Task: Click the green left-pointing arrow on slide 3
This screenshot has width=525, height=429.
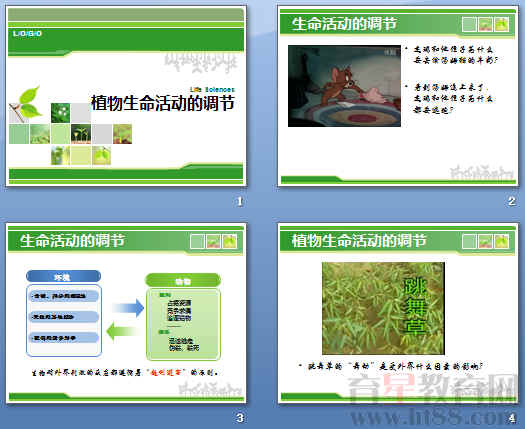Action: click(x=123, y=331)
